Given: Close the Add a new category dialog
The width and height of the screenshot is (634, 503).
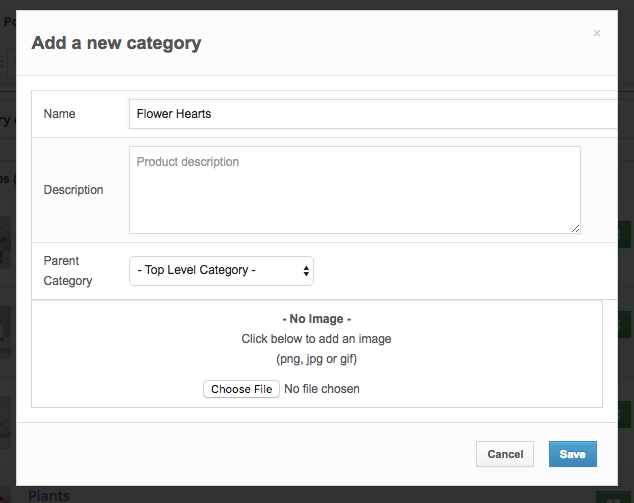Looking at the screenshot, I should tap(597, 34).
